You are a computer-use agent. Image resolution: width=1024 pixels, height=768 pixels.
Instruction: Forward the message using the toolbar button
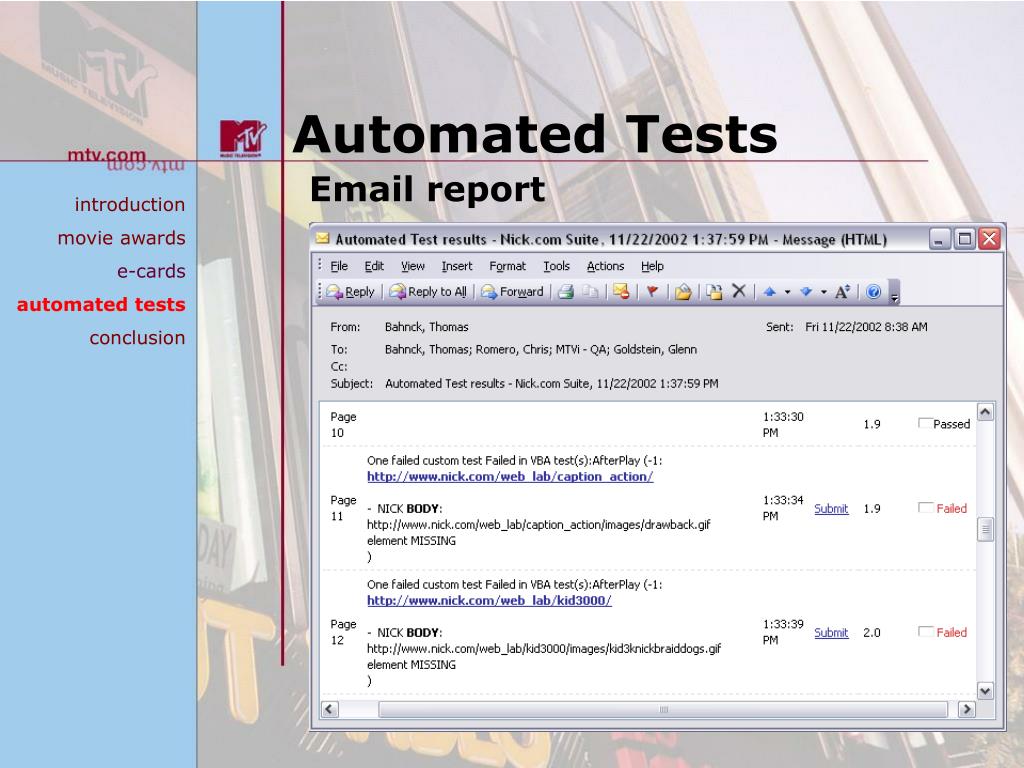(x=512, y=292)
